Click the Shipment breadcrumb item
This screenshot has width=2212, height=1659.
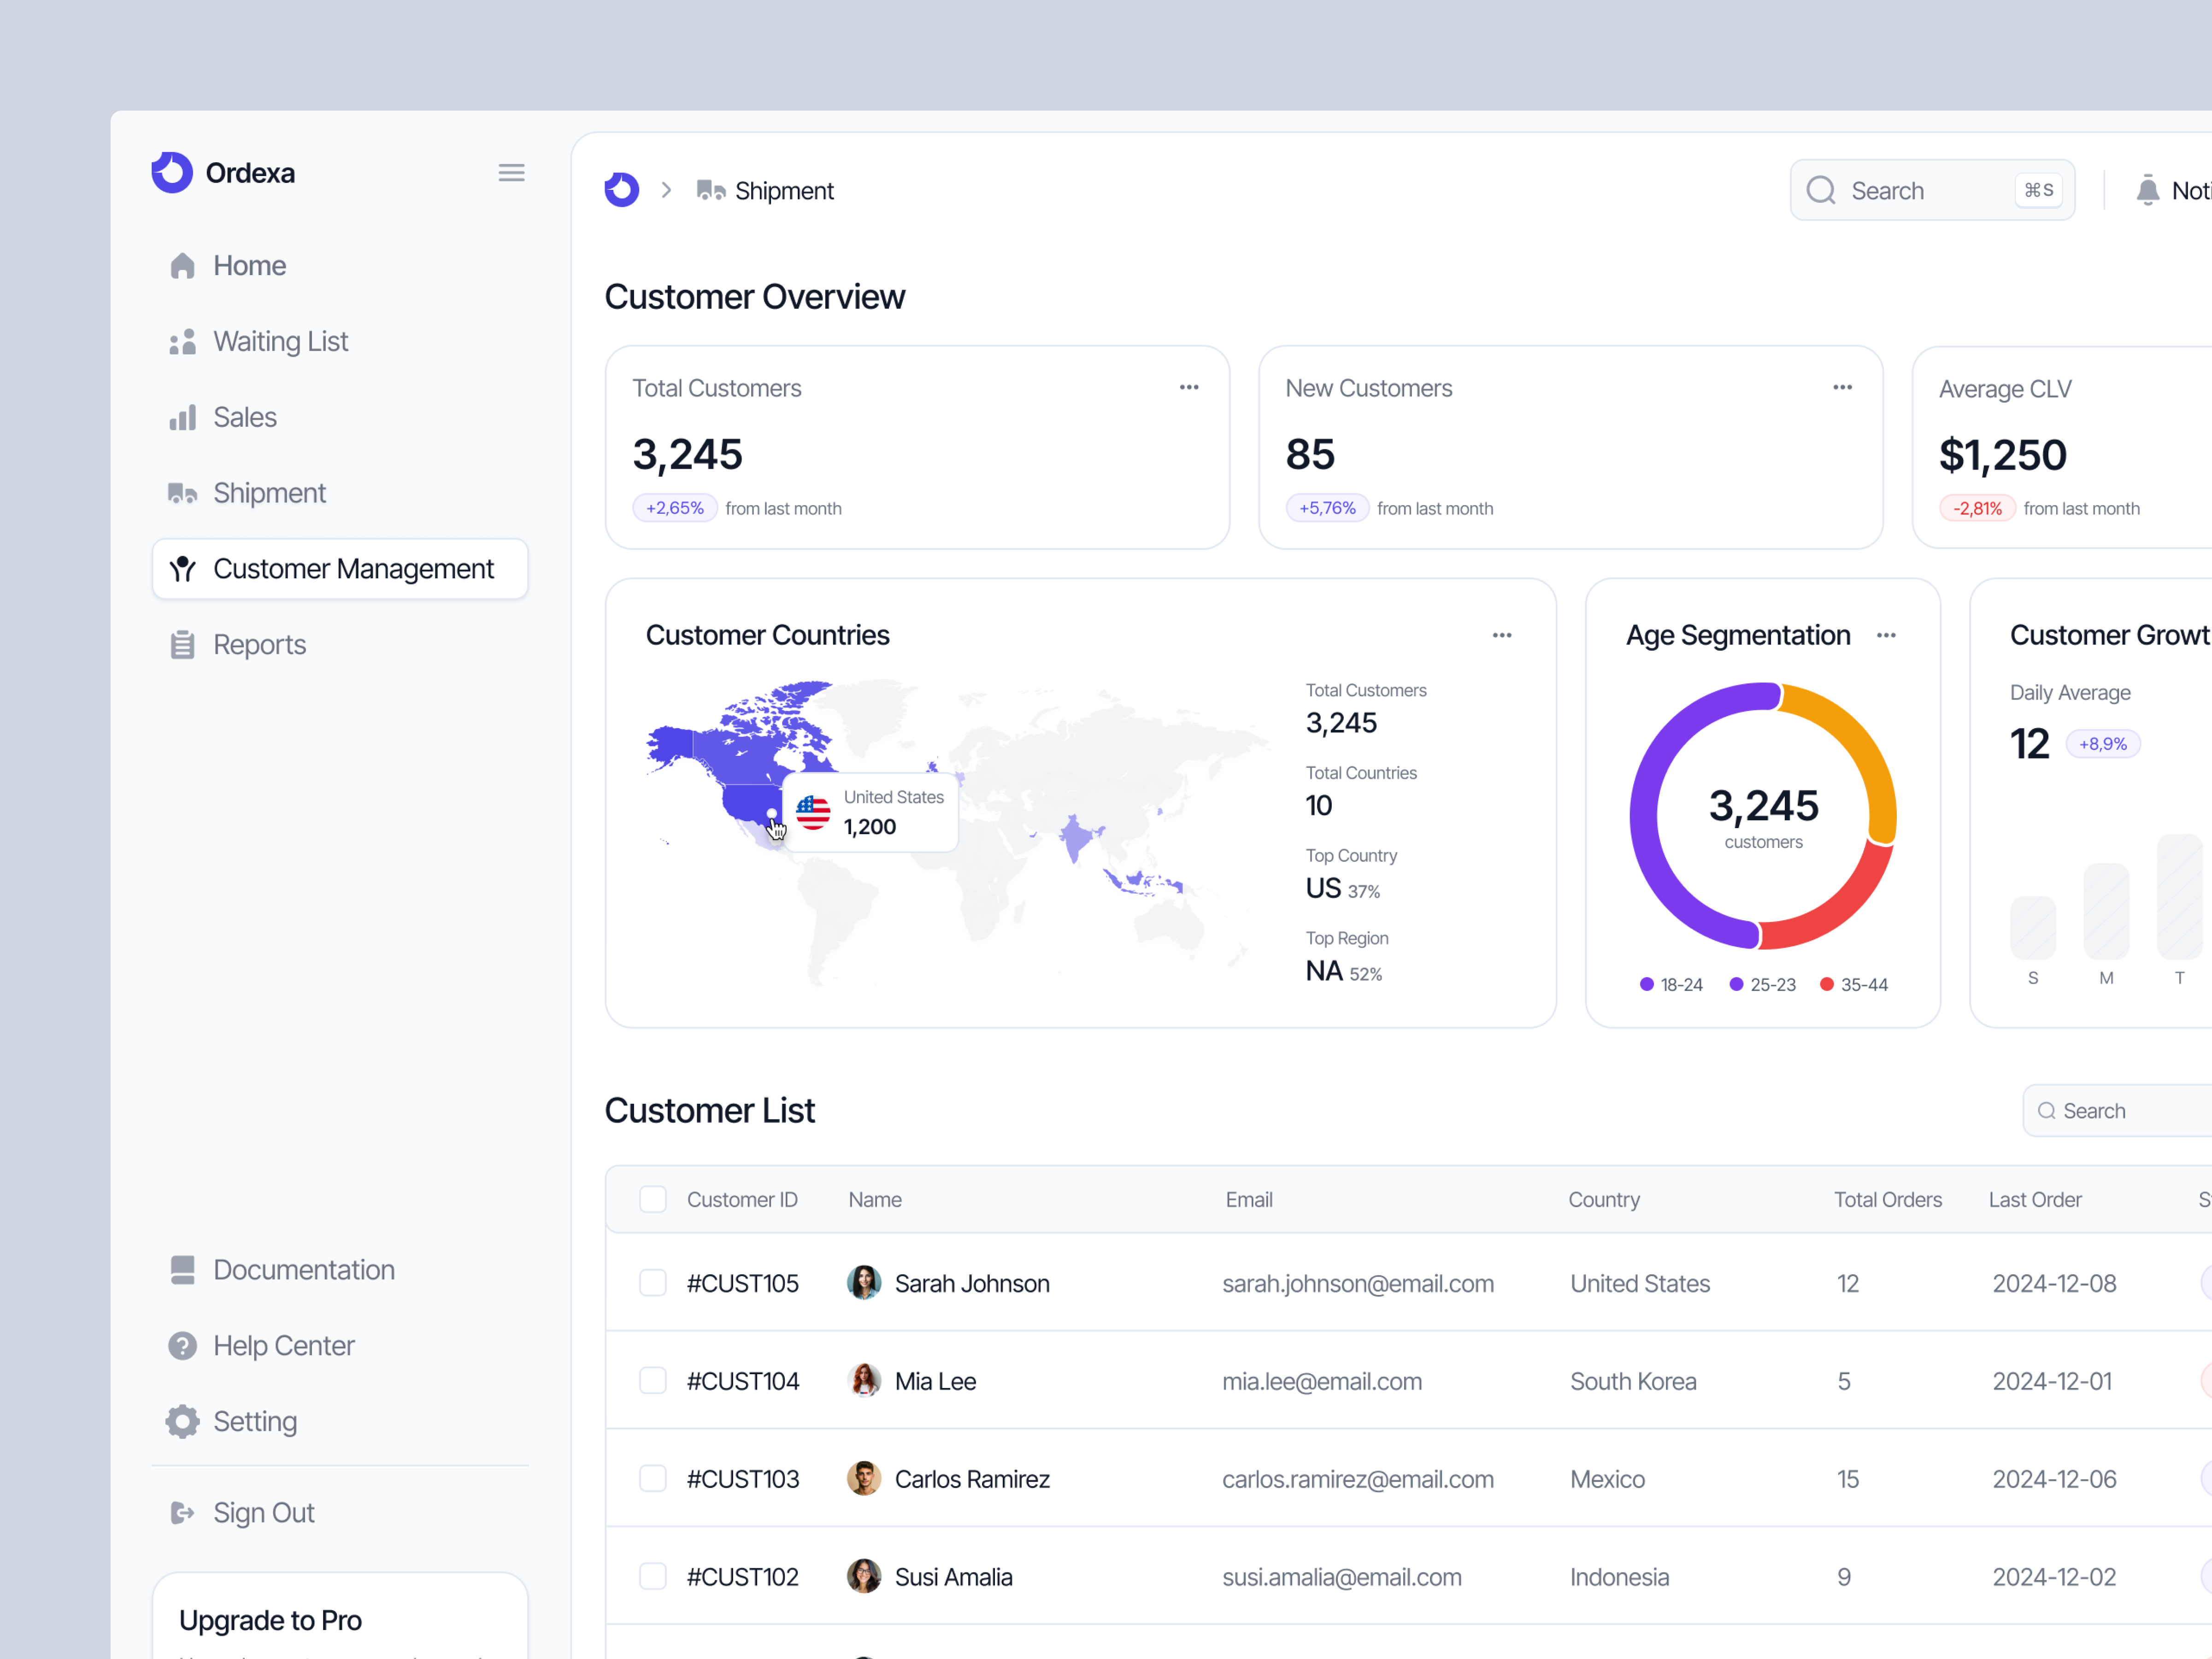tap(784, 190)
